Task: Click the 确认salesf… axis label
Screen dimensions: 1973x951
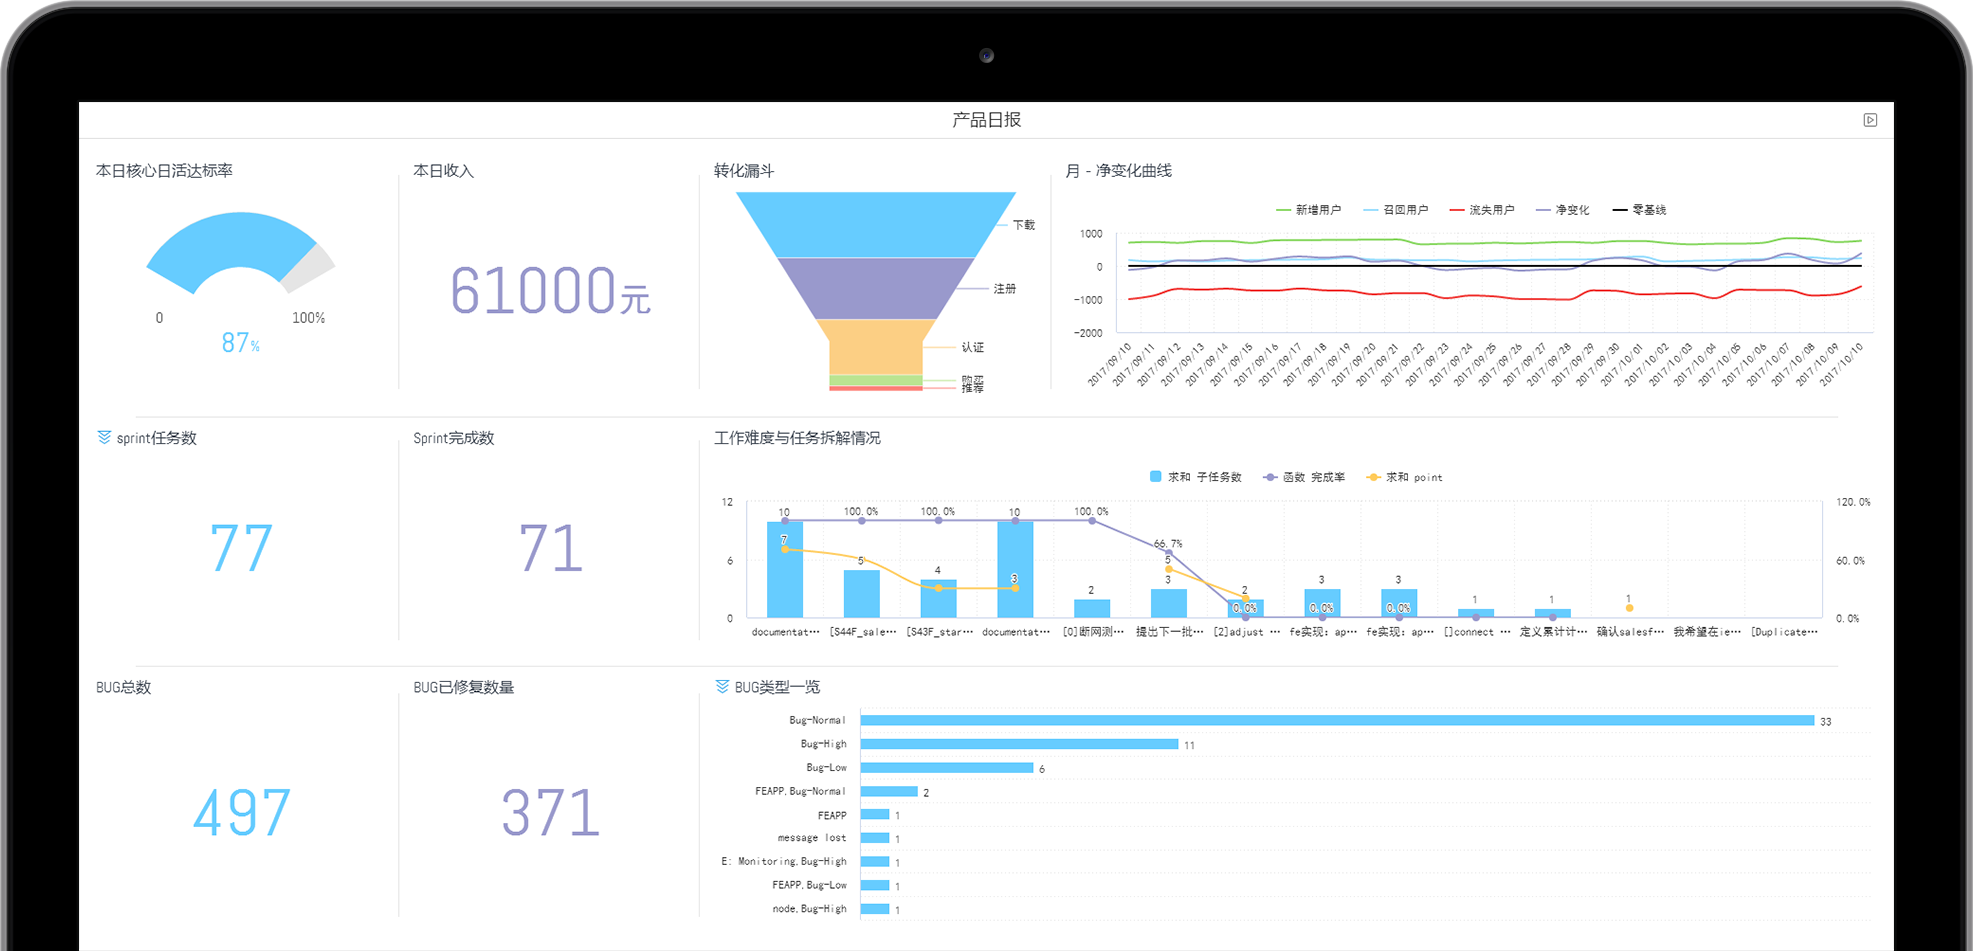Action: [x=1630, y=632]
